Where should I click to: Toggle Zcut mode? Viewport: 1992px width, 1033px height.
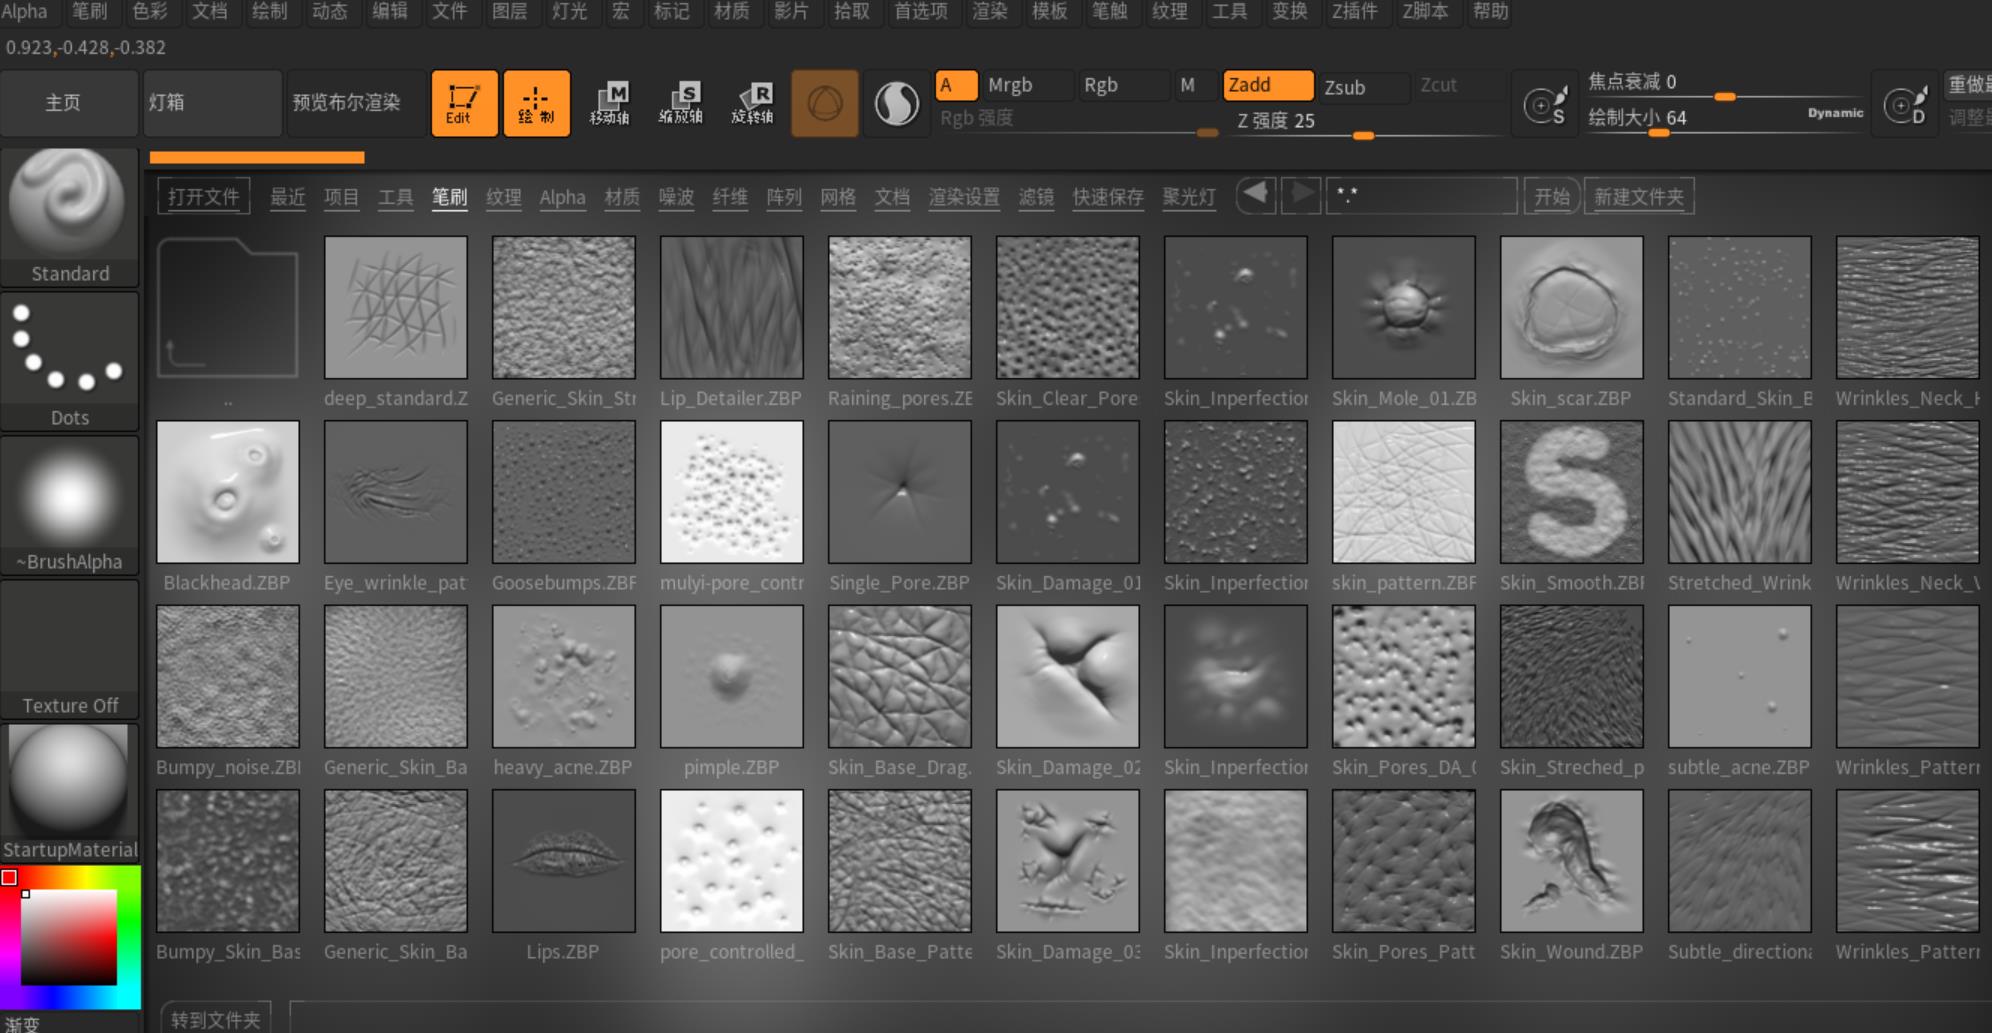(x=1458, y=85)
